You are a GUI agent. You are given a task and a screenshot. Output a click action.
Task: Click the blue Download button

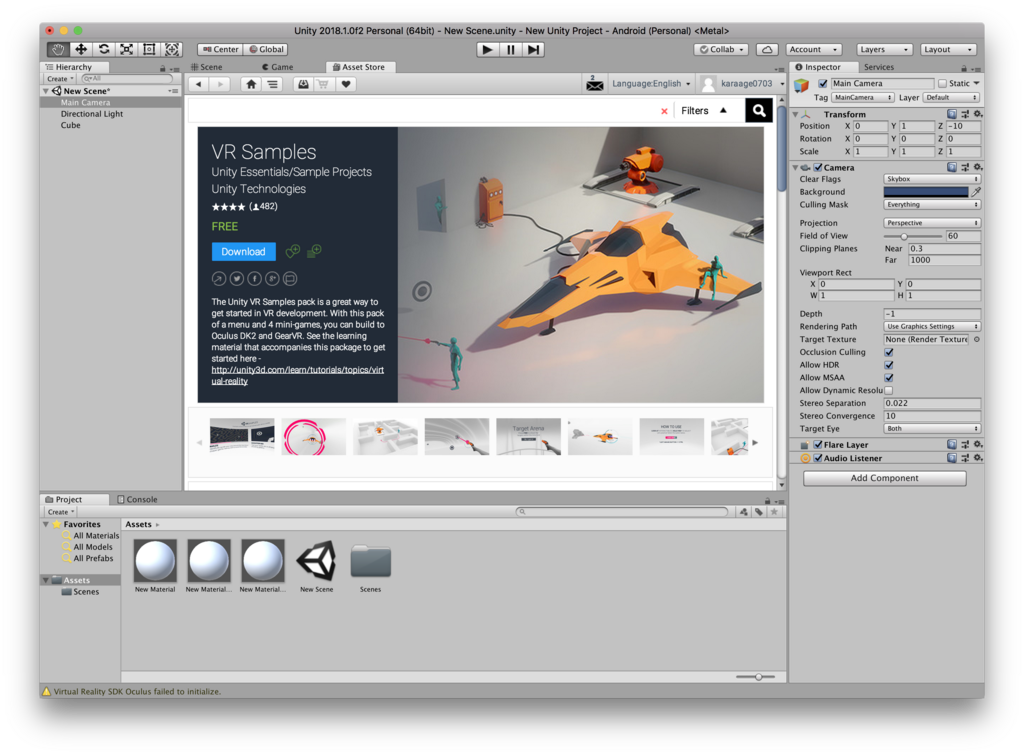click(244, 251)
